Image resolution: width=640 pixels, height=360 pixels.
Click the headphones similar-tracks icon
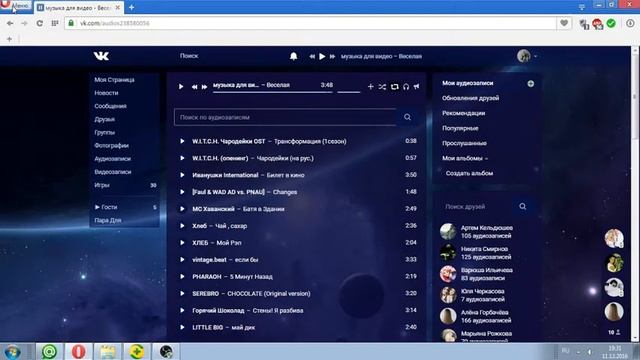406,87
